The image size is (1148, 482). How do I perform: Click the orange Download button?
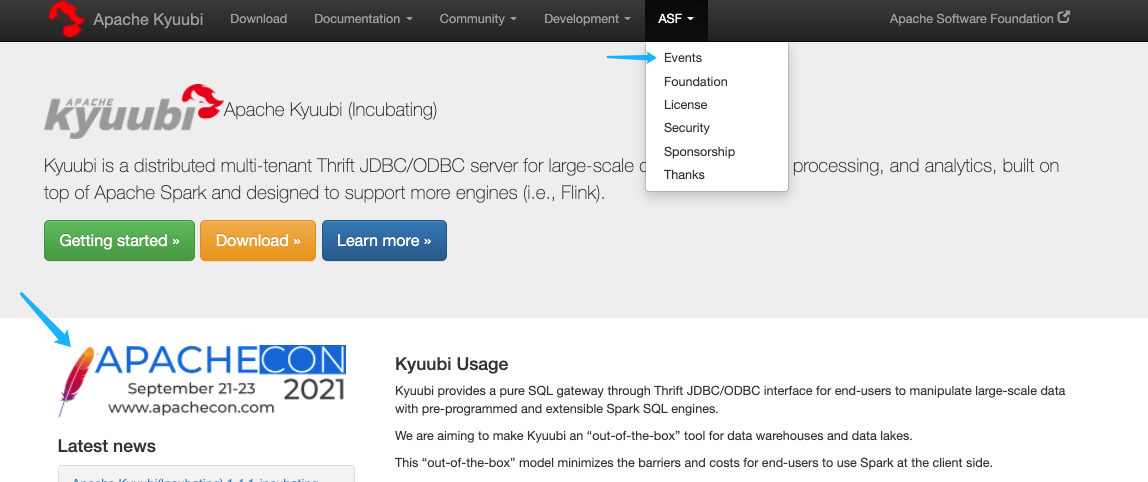tap(258, 240)
